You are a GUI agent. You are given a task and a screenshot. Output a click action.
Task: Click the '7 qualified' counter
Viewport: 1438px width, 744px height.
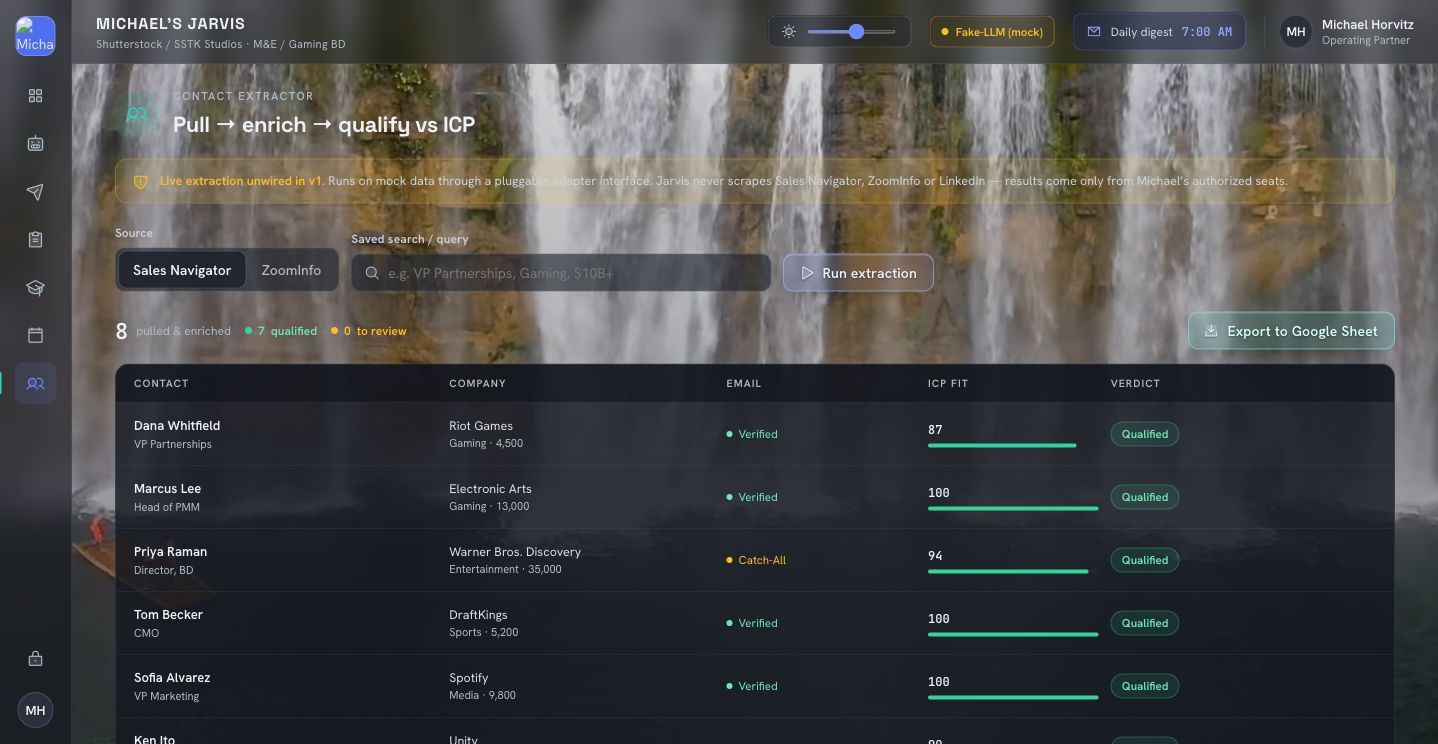click(281, 331)
